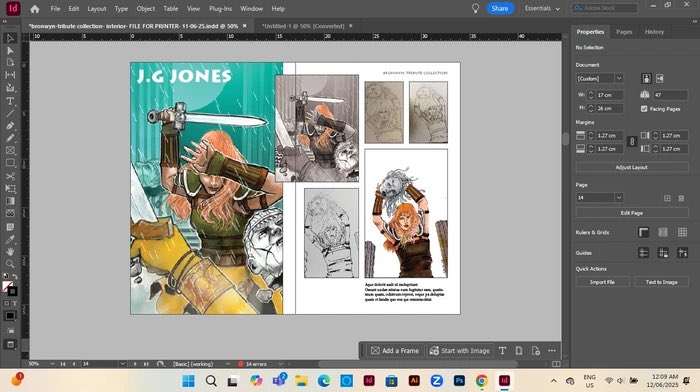Open the Page number 14 dropdown
The width and height of the screenshot is (700, 392).
coord(619,198)
